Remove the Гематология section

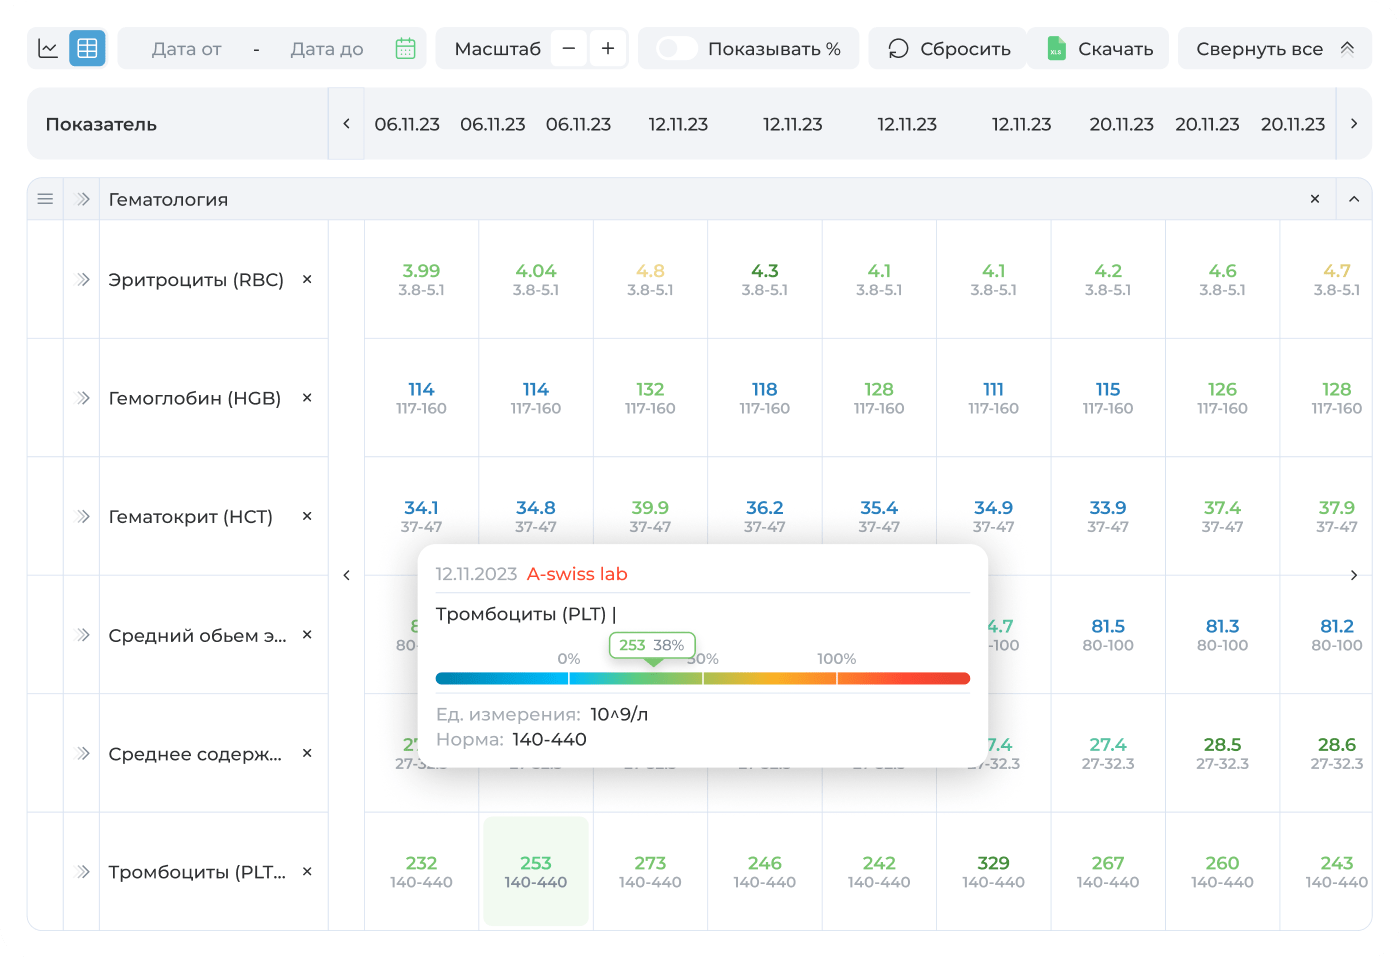(x=1315, y=199)
